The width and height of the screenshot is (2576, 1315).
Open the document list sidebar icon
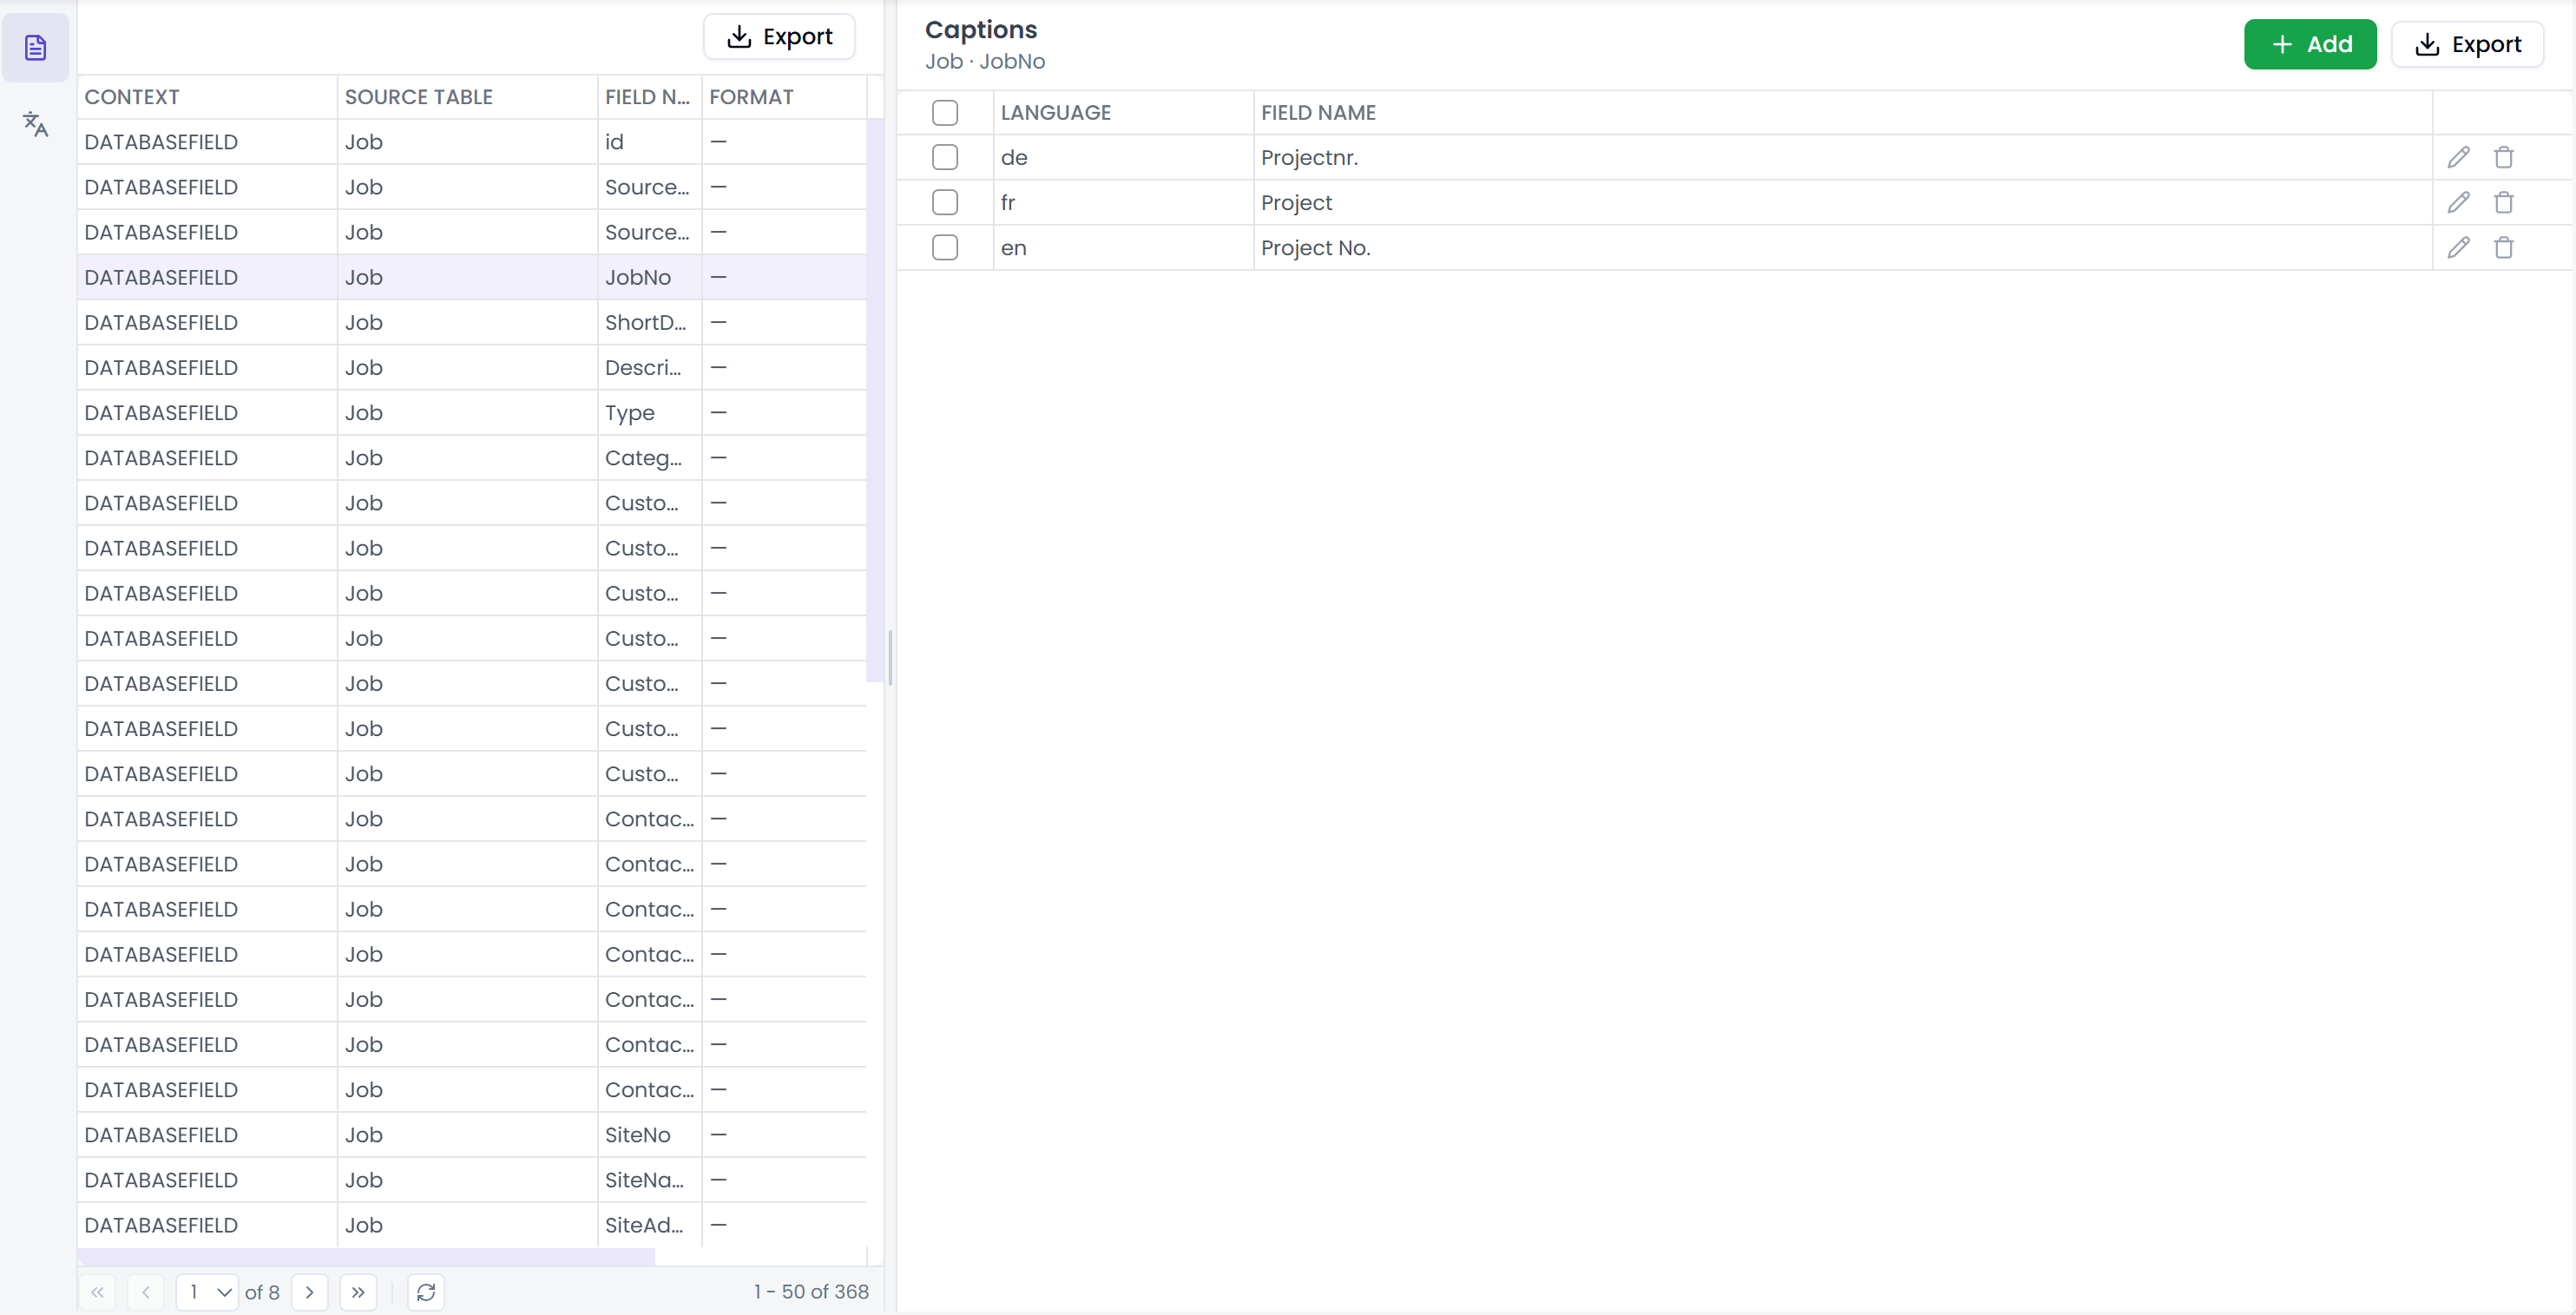point(35,47)
